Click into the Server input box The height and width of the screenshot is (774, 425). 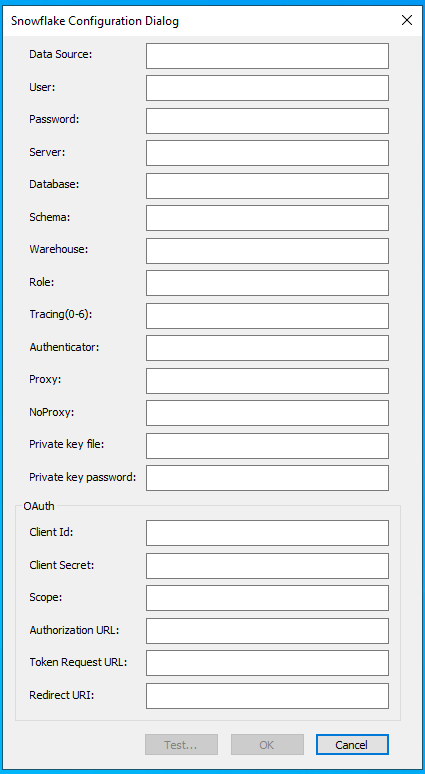point(267,153)
